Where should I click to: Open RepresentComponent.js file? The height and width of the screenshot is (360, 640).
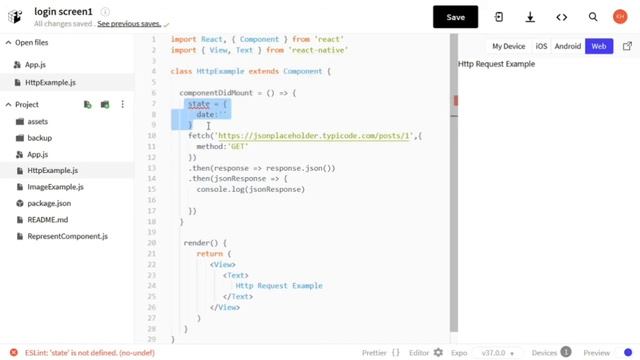67,236
